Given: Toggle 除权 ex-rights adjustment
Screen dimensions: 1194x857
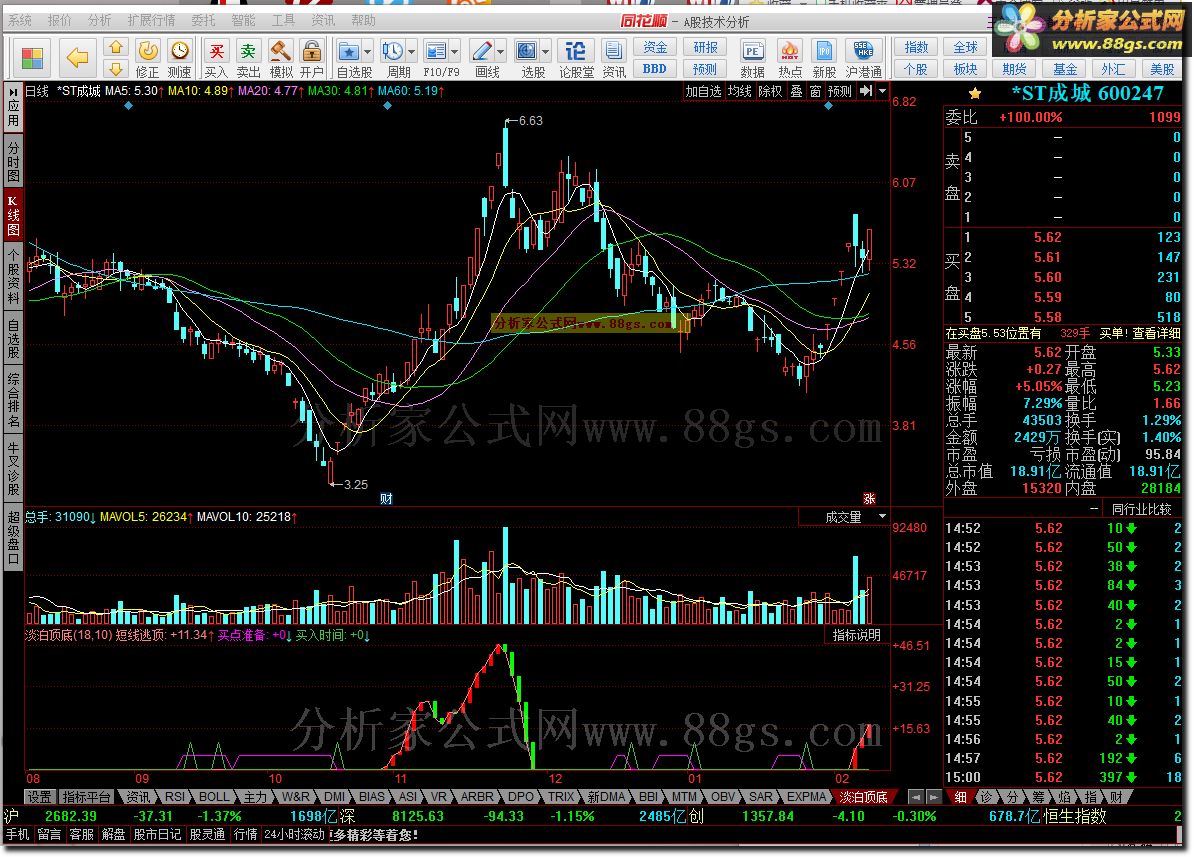Looking at the screenshot, I should click(770, 91).
